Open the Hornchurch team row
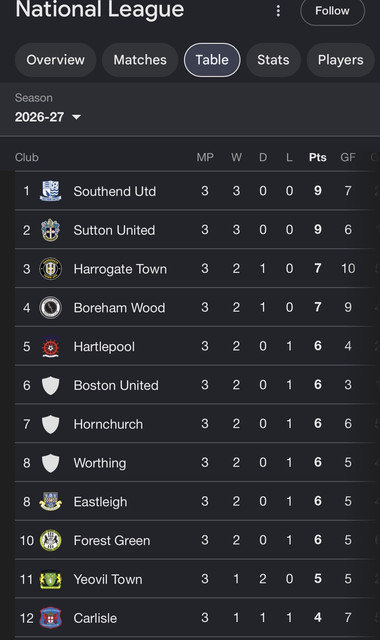 (197, 424)
